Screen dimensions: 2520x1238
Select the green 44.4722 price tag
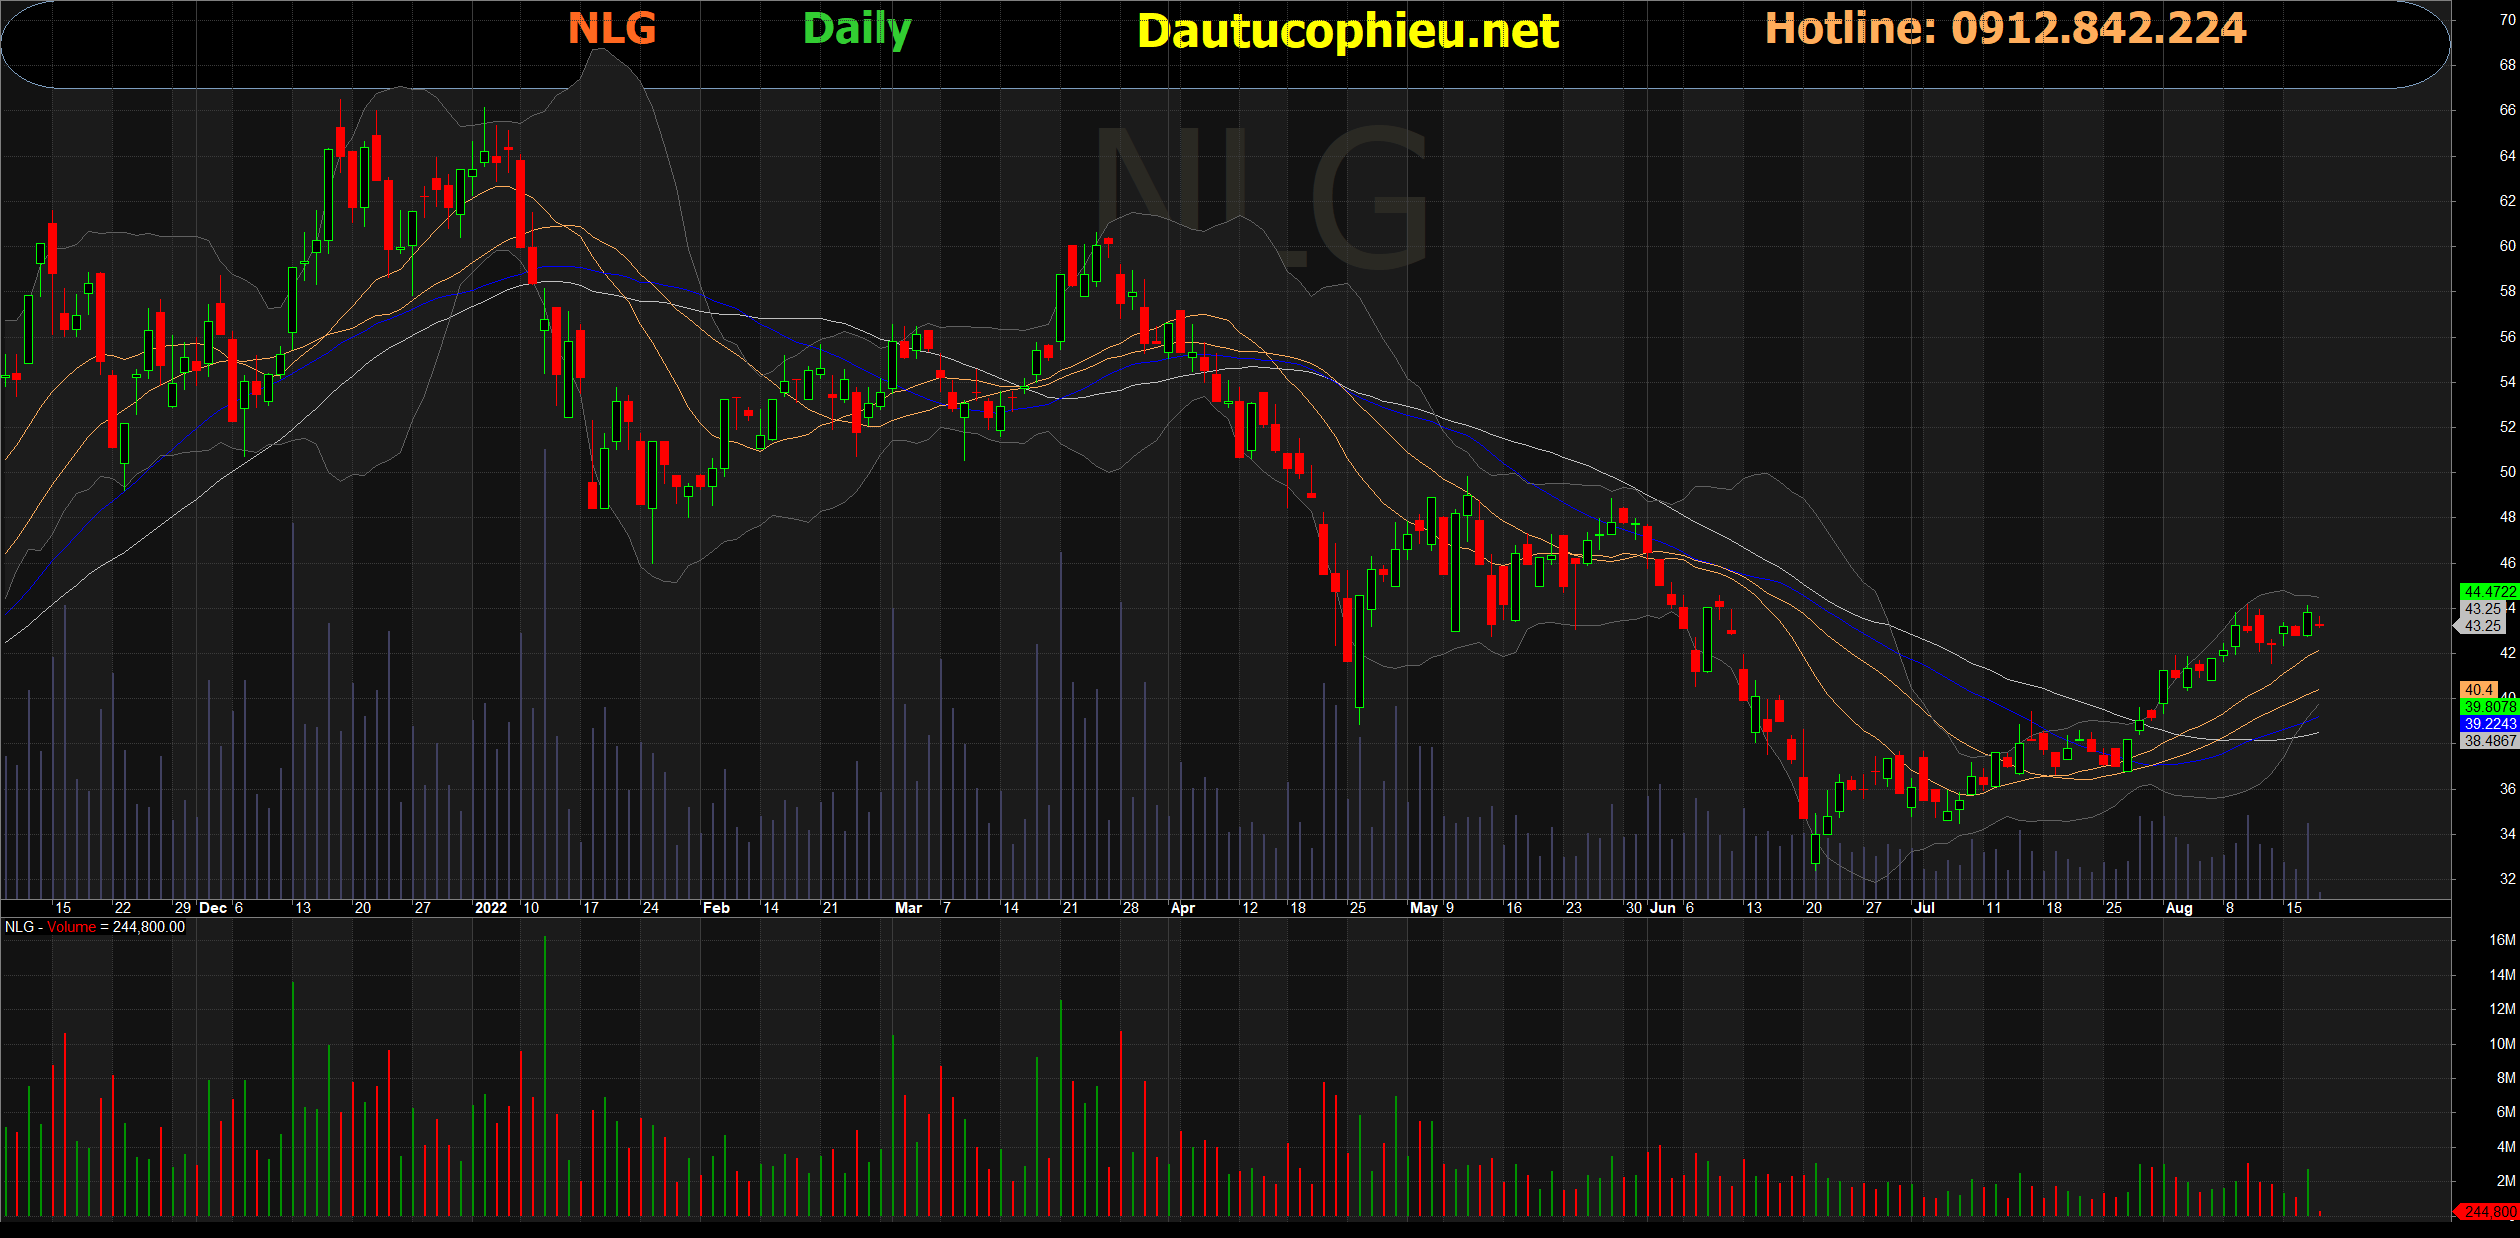[2489, 592]
